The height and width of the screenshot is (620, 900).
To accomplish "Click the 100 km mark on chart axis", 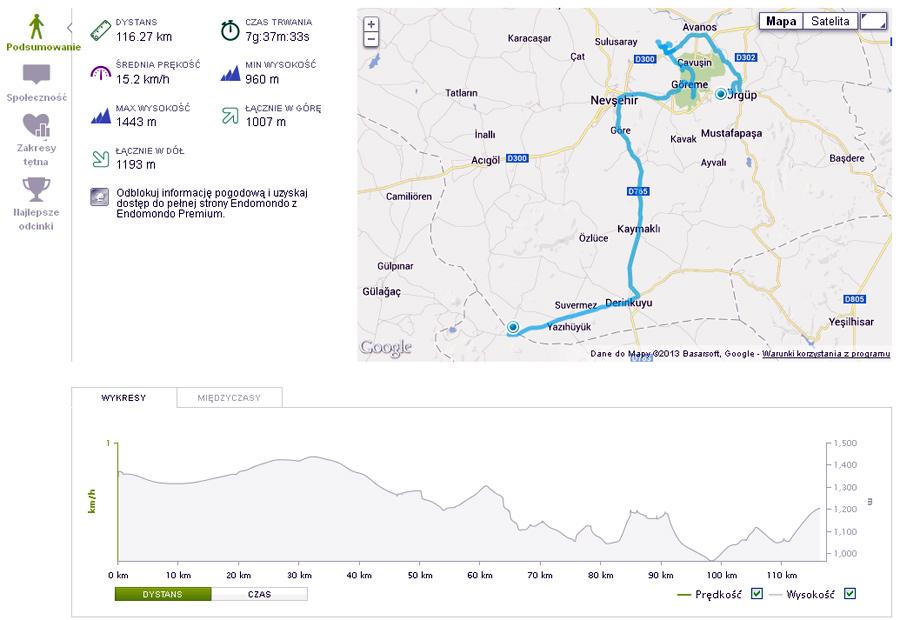I will point(721,575).
